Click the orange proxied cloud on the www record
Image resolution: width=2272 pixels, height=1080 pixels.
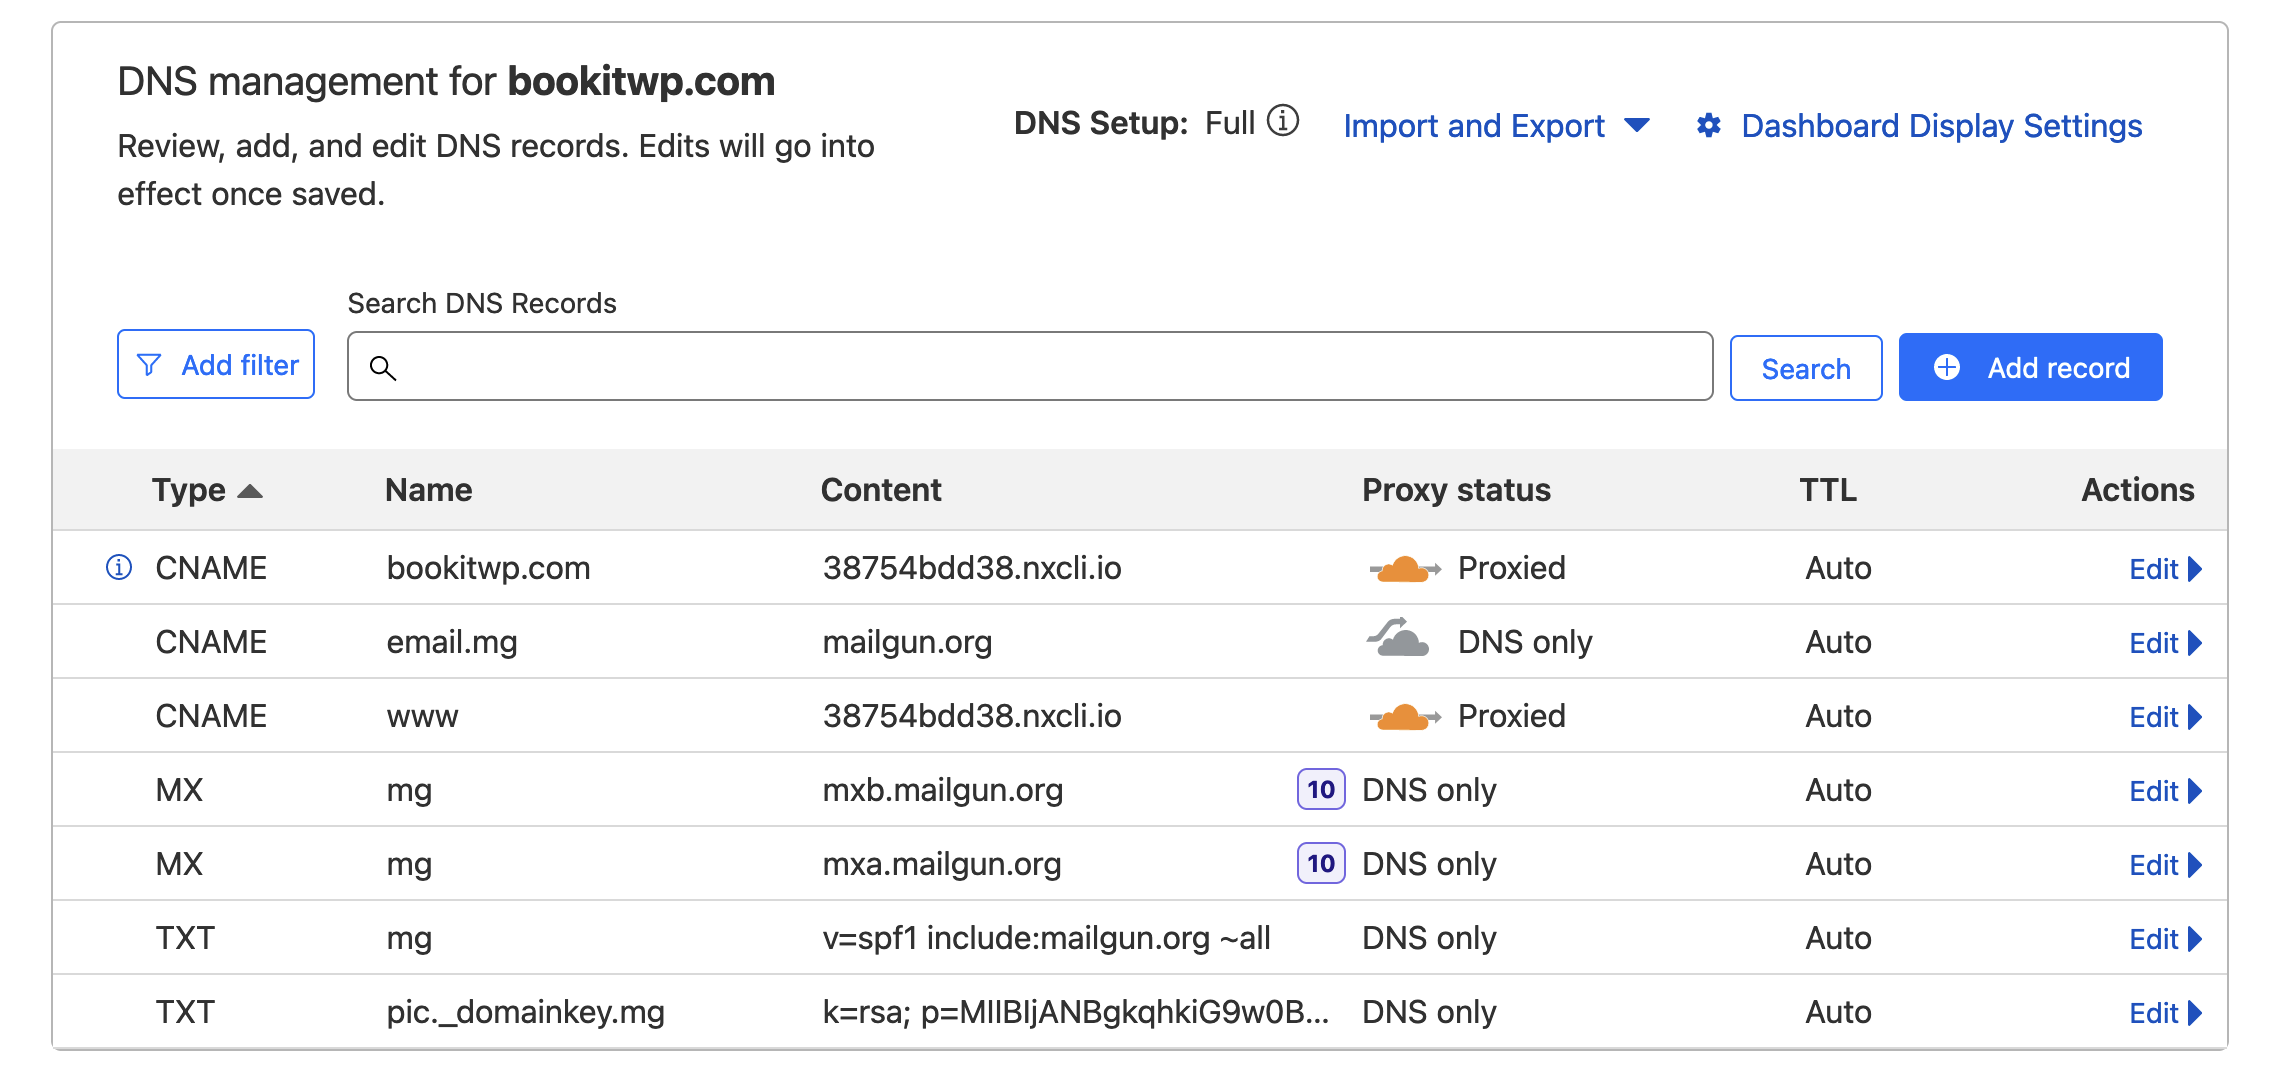click(x=1405, y=715)
